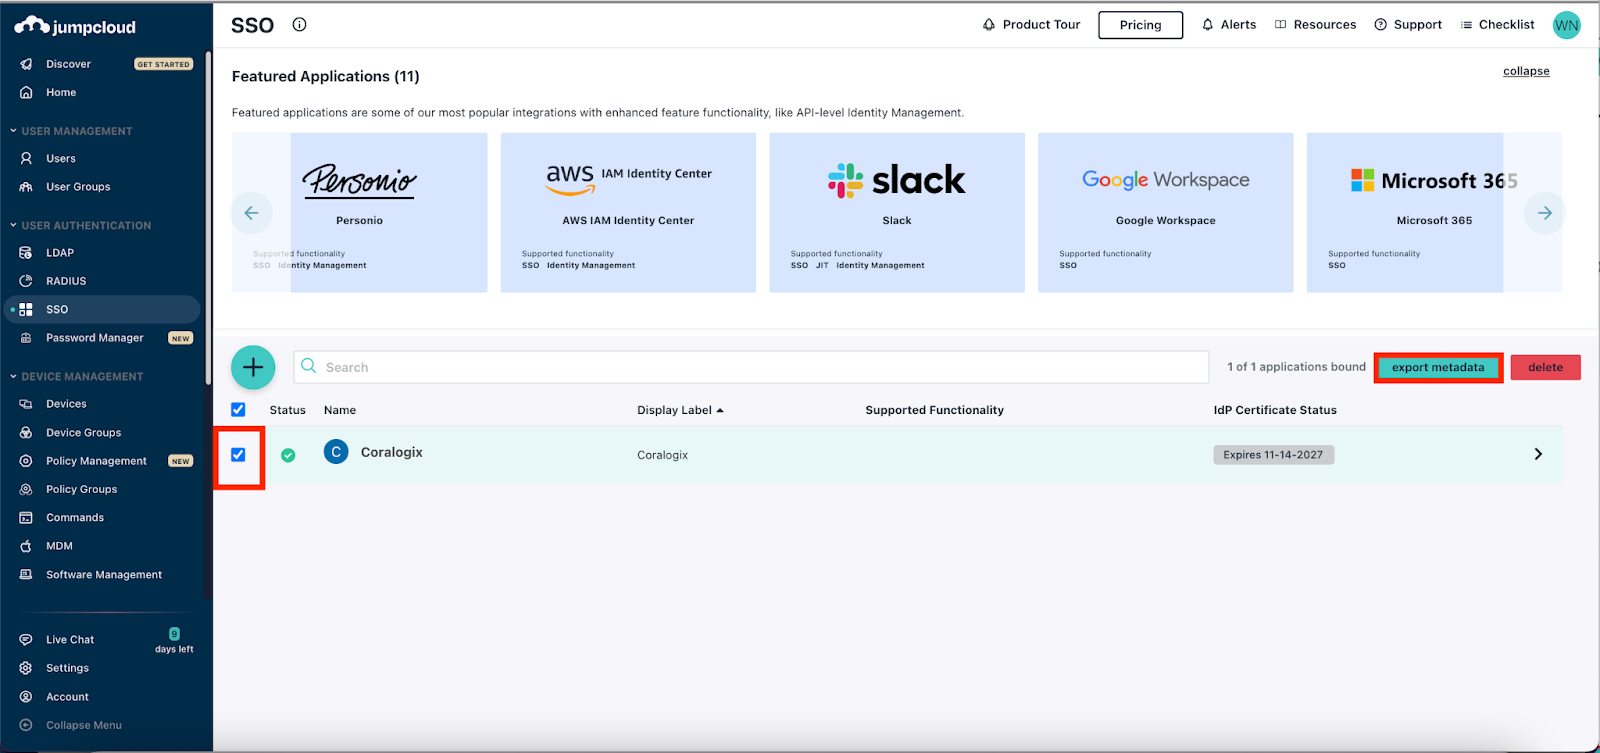The width and height of the screenshot is (1600, 753).
Task: Go to Home in the sidebar
Action: [61, 92]
